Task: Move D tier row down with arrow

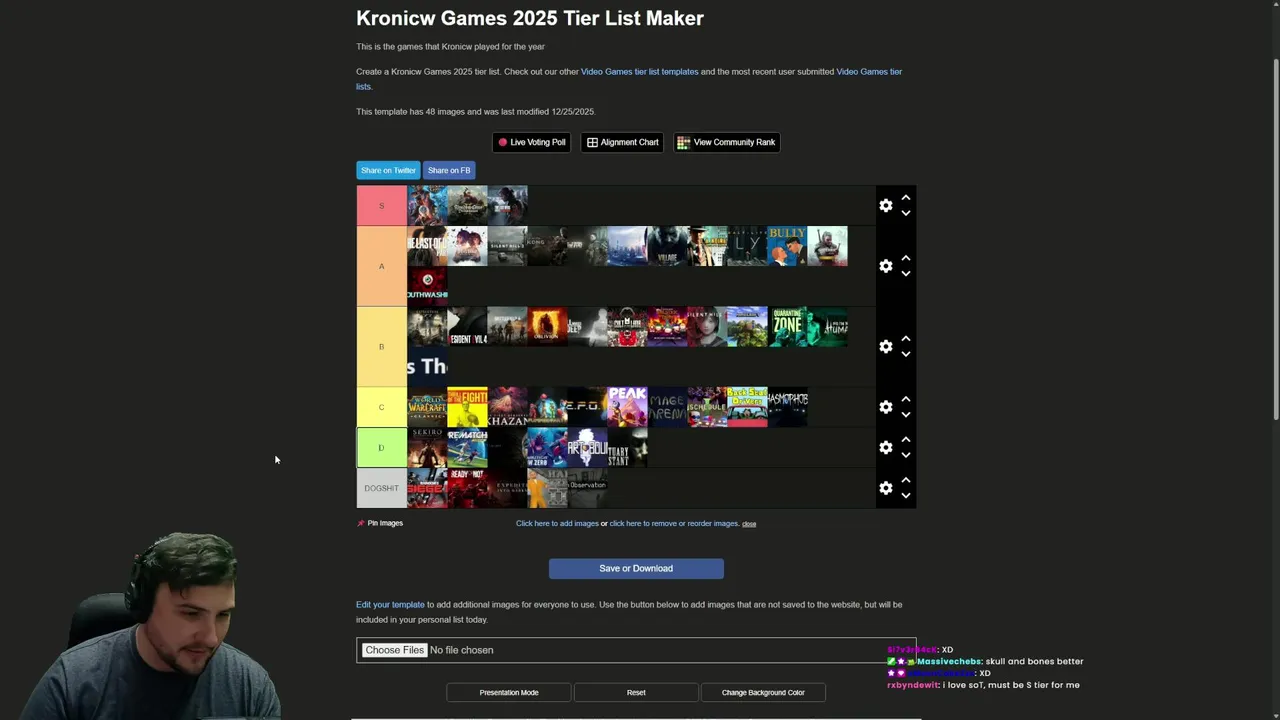Action: coord(905,455)
